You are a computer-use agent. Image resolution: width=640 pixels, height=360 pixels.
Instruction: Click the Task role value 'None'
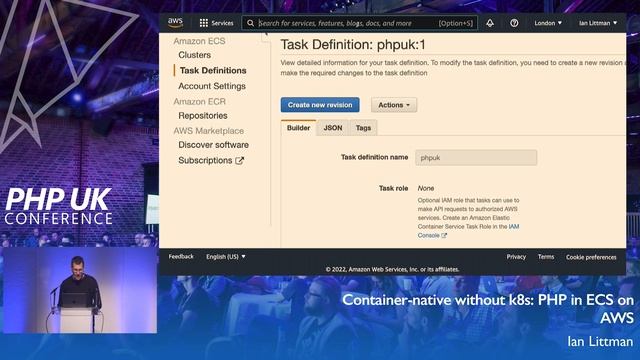point(426,188)
